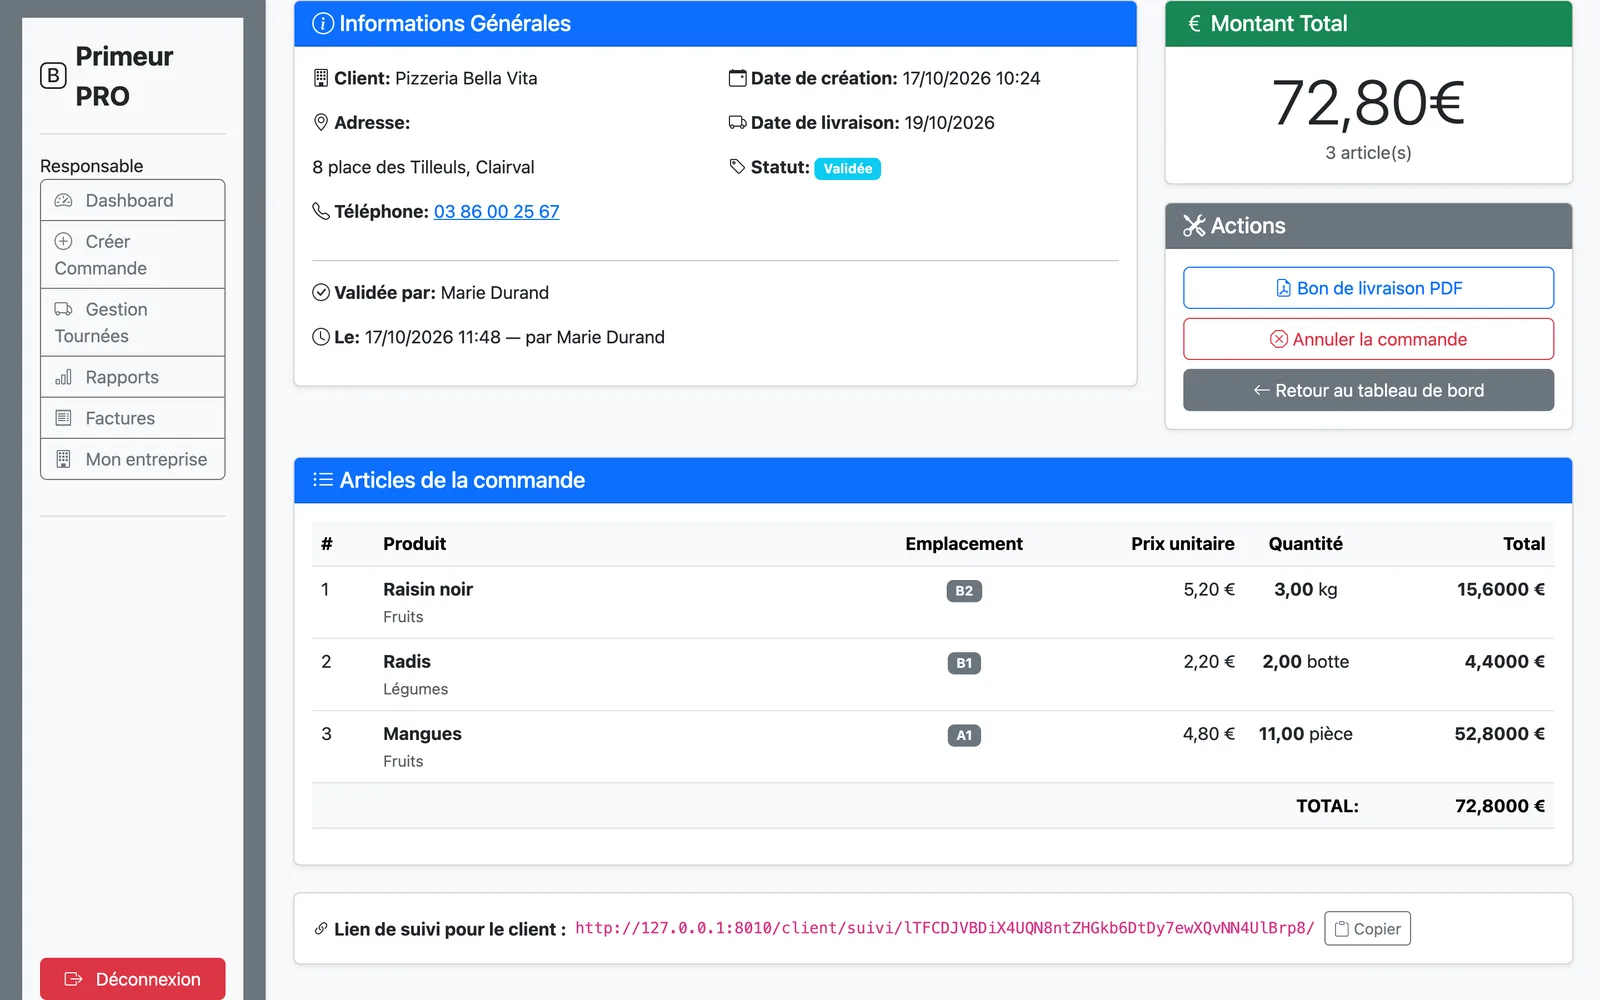Screen dimensions: 1600x1000
Task: Click the Déconnexion button
Action: (132, 979)
